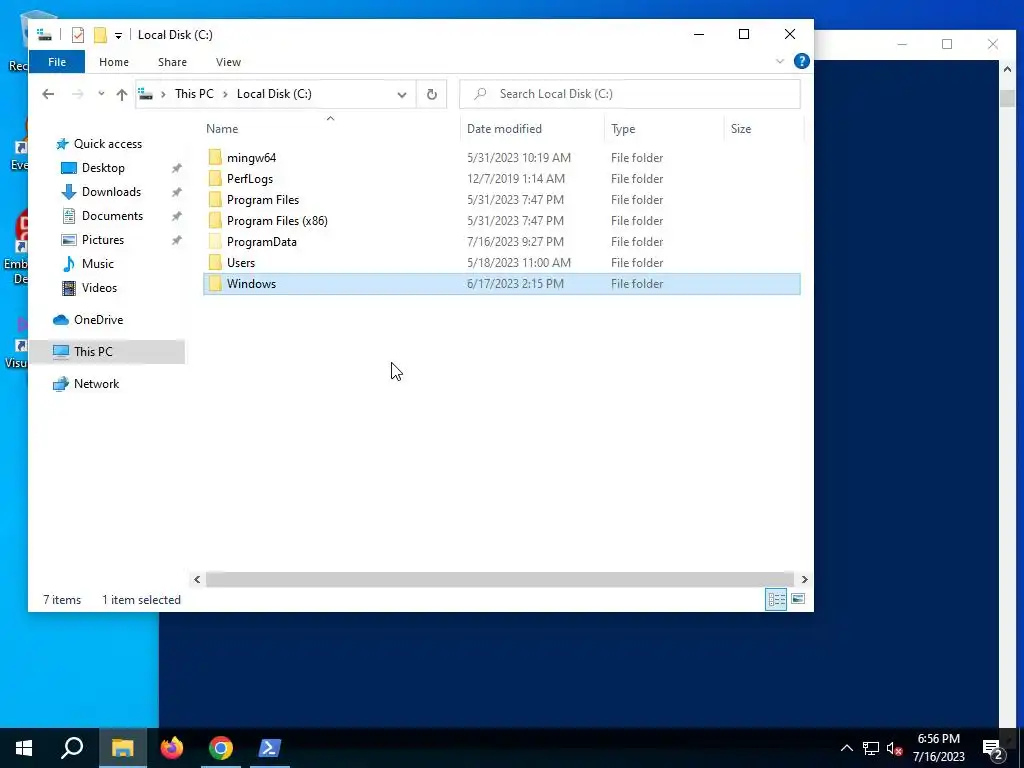This screenshot has width=1024, height=768.
Task: Click the blue Help question mark icon
Action: pyautogui.click(x=801, y=61)
